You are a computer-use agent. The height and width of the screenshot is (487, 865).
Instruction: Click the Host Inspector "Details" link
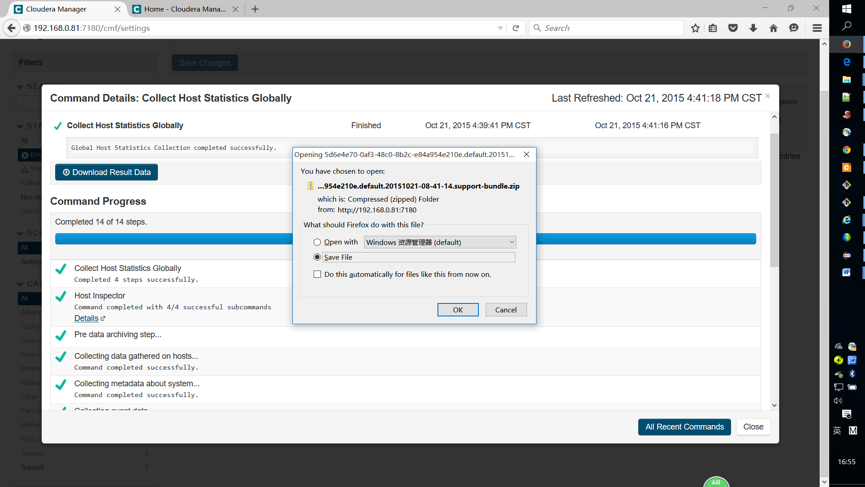(x=87, y=318)
